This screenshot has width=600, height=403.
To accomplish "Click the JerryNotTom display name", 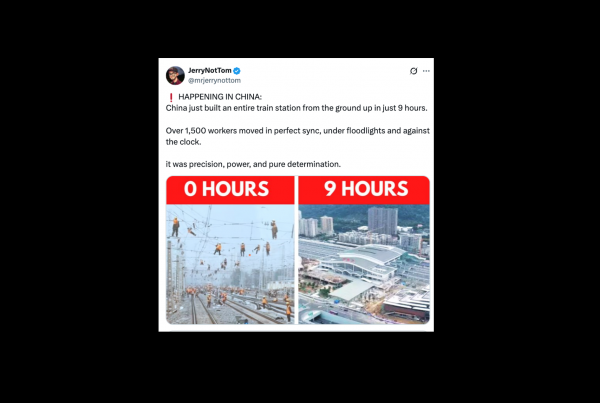I will 210,70.
